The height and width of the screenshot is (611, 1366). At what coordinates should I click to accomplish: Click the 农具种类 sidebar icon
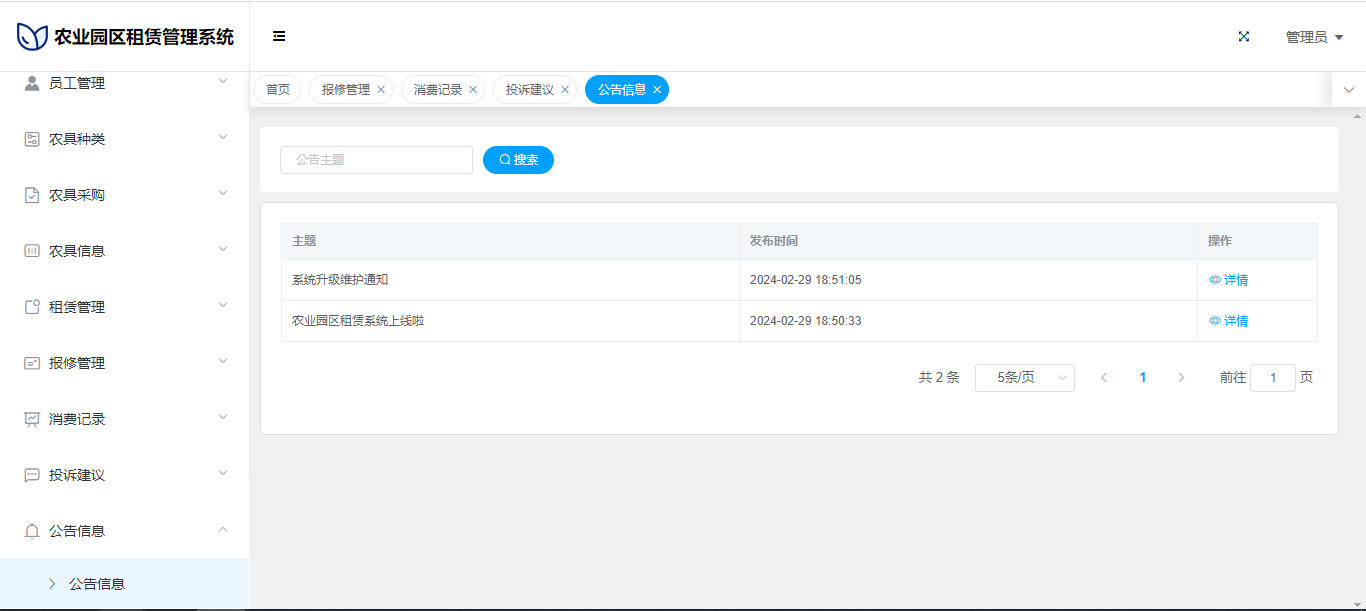[x=32, y=139]
